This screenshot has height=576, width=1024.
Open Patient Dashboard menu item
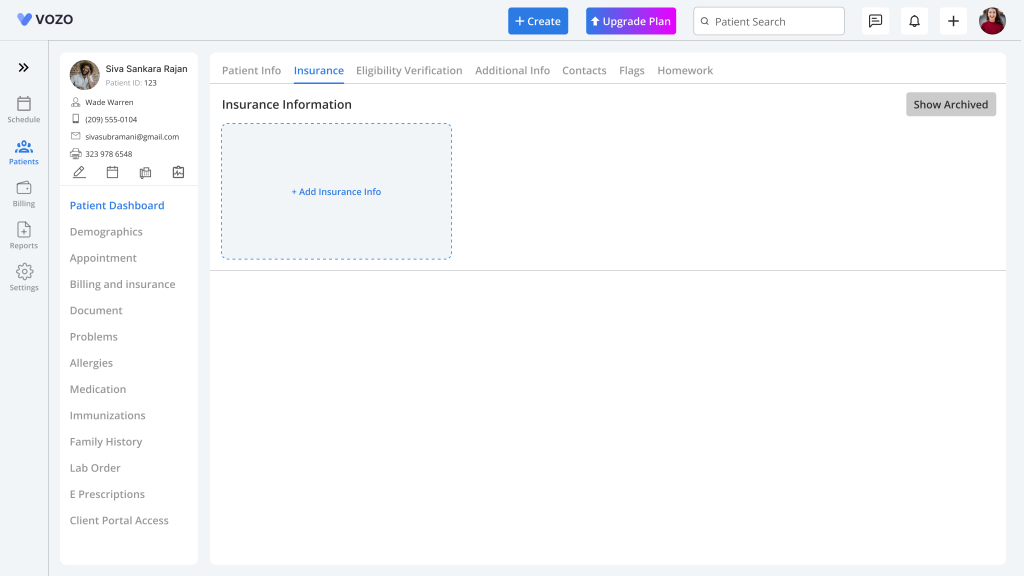tap(117, 205)
